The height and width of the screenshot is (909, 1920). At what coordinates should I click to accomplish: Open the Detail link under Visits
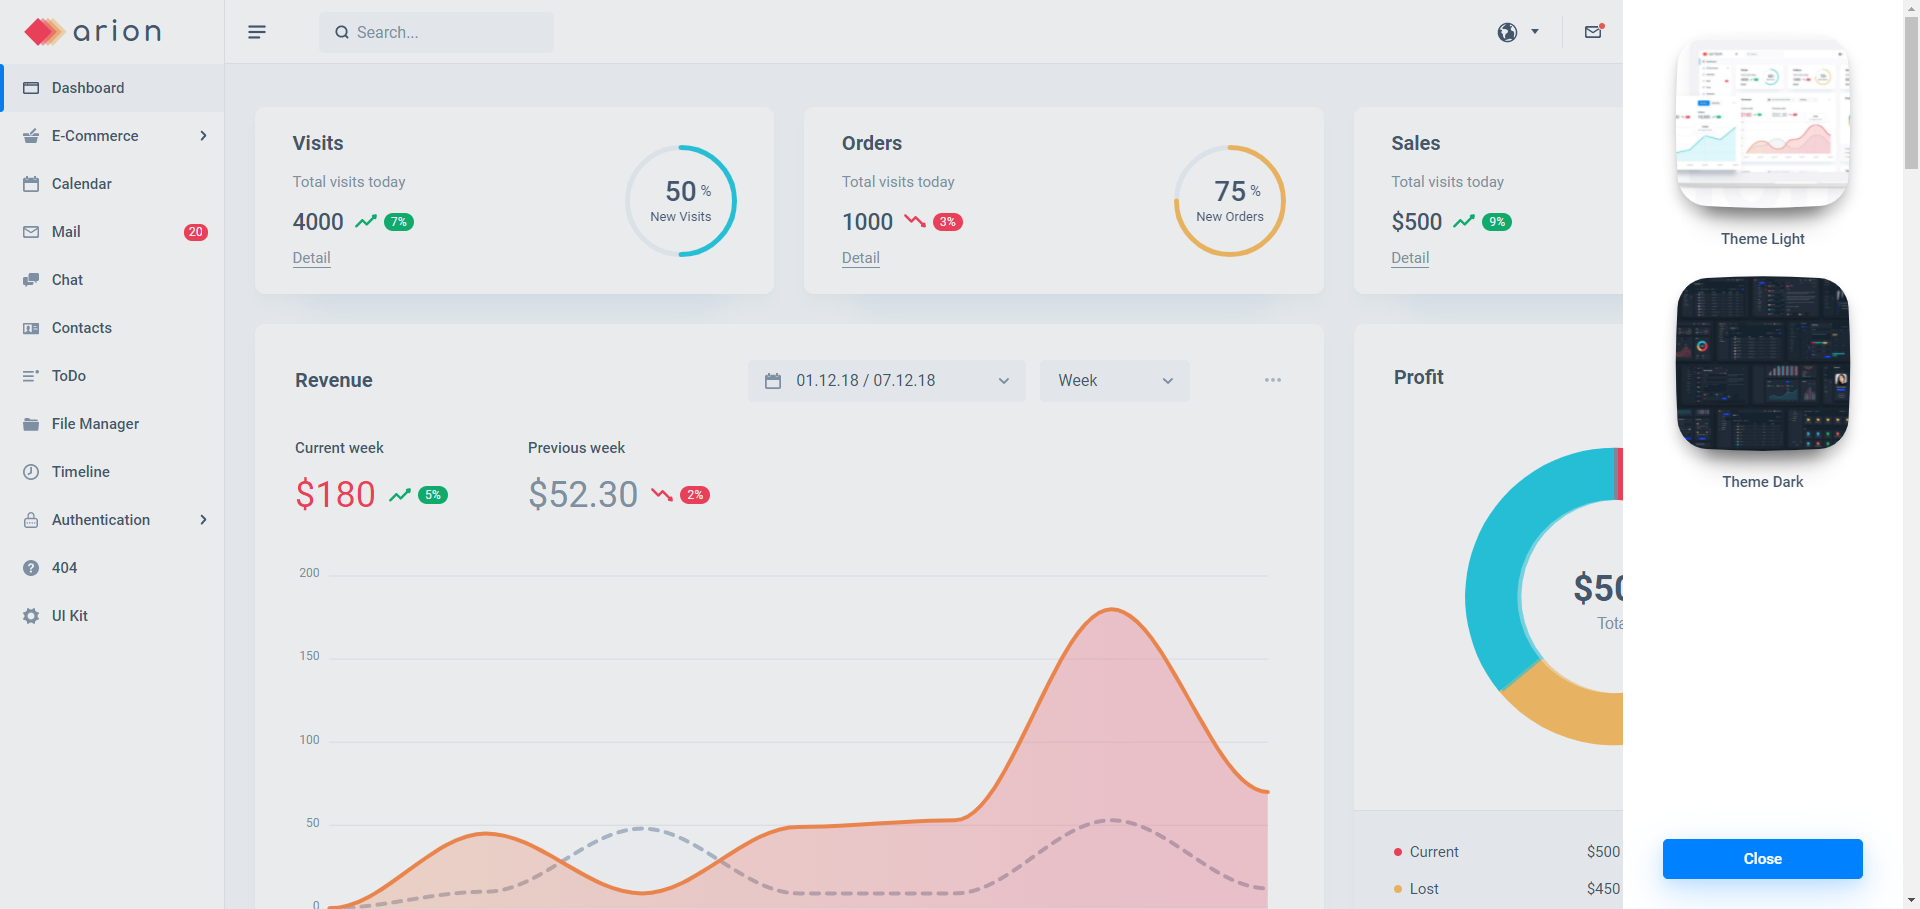[x=311, y=258]
